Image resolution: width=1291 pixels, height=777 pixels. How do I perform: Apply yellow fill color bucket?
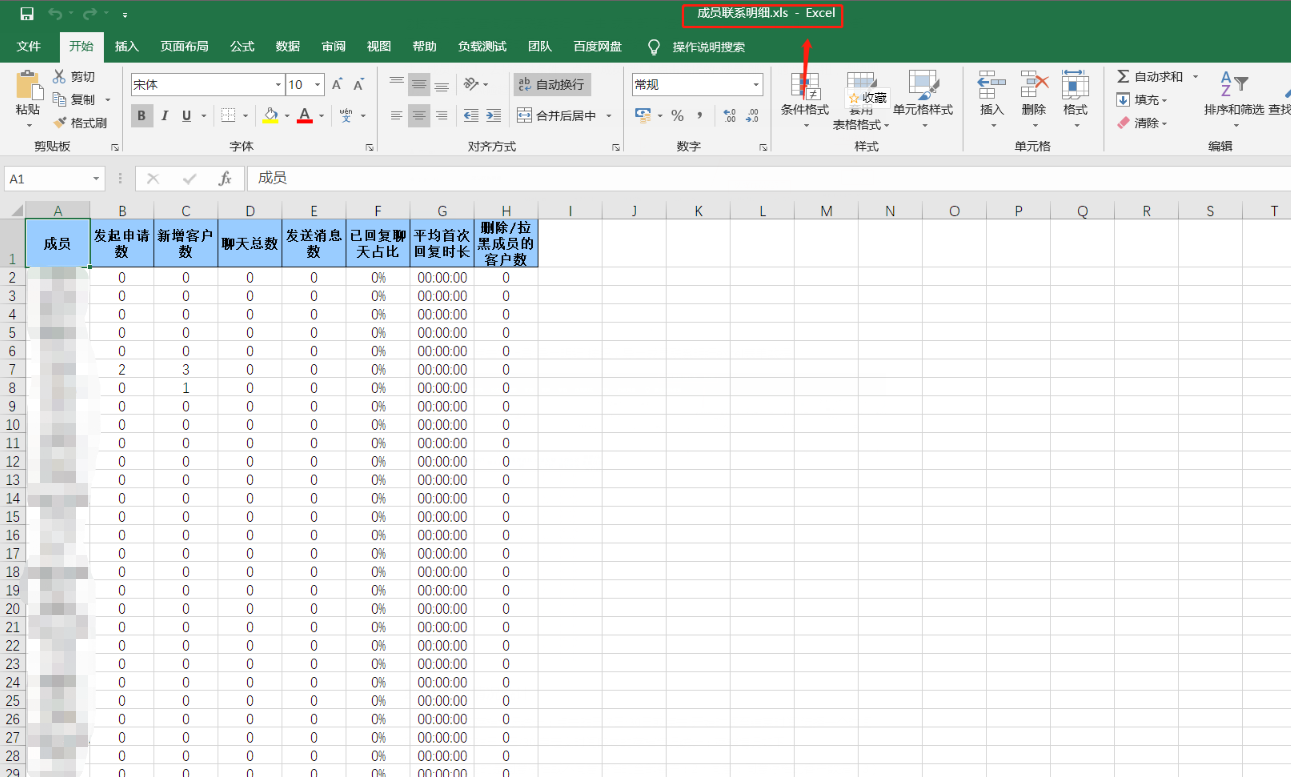click(x=270, y=116)
